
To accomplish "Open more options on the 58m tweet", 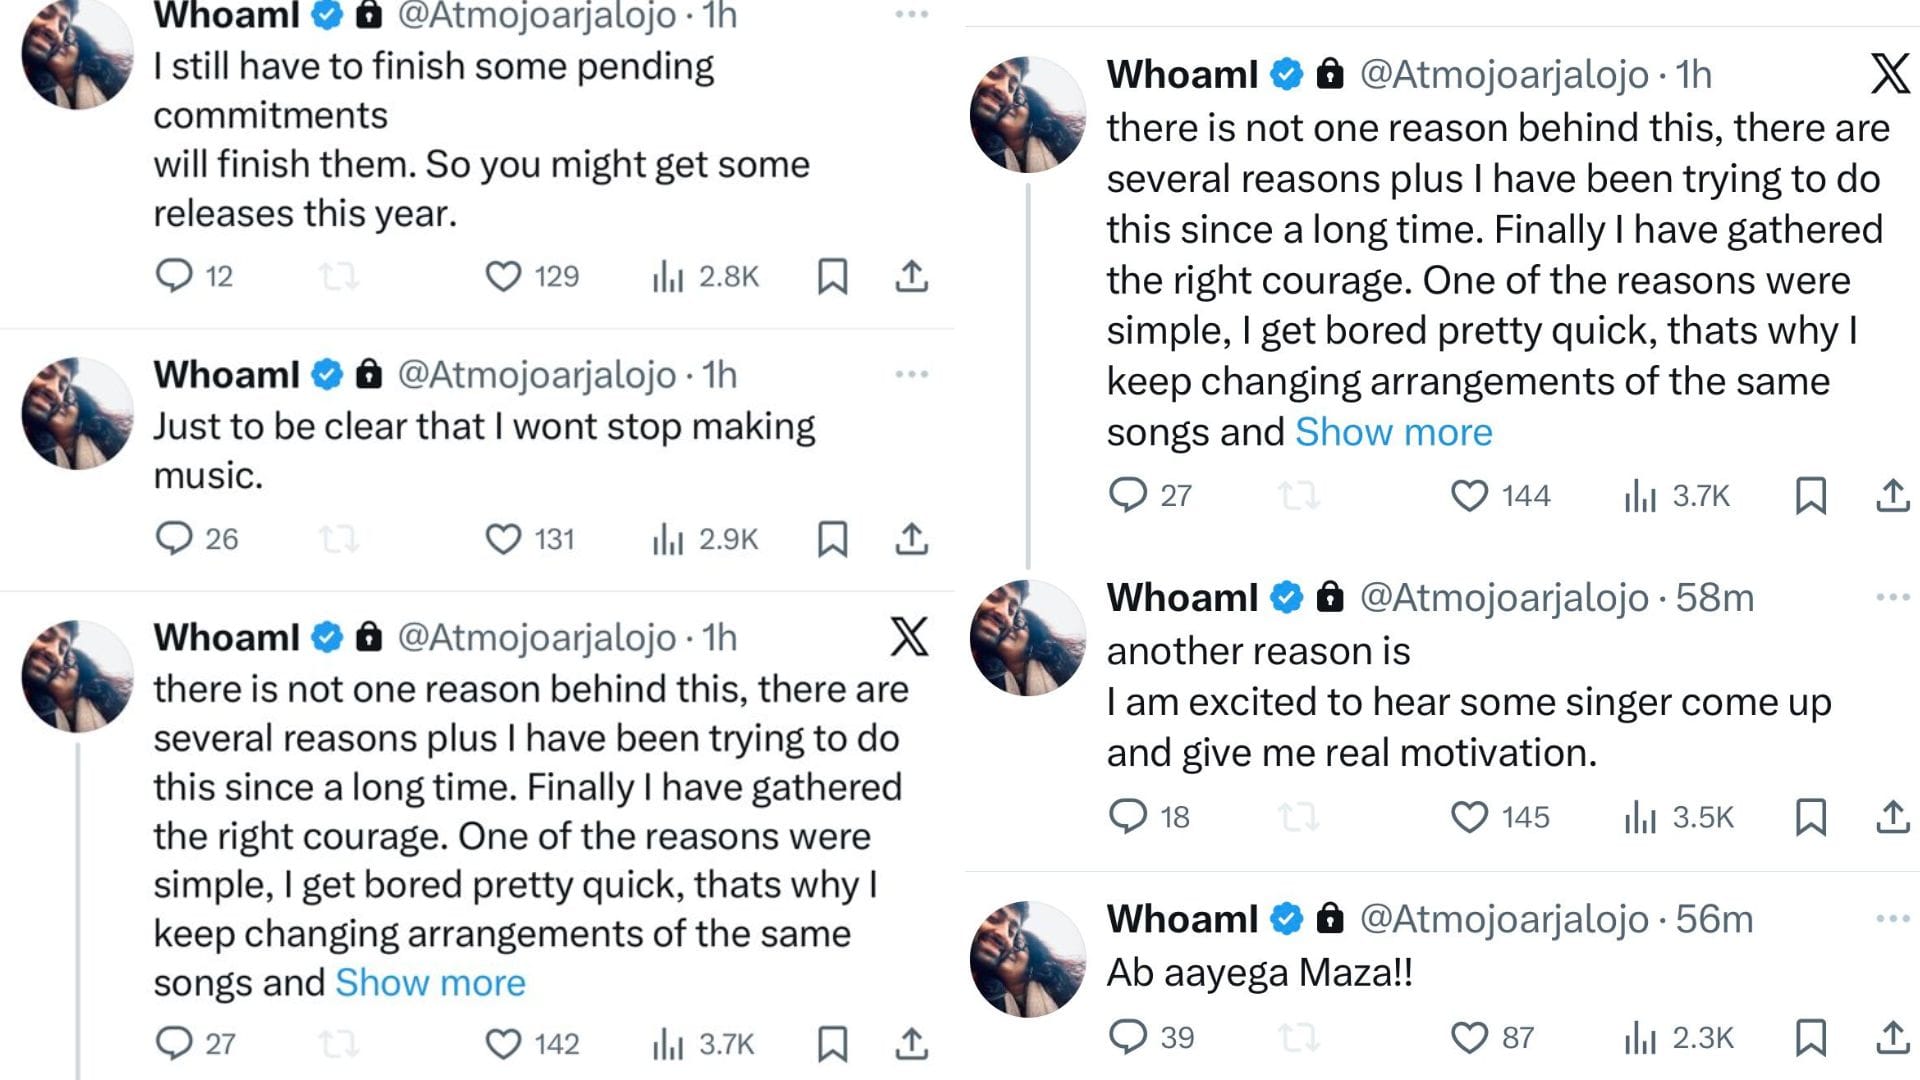I will pyautogui.click(x=1892, y=597).
